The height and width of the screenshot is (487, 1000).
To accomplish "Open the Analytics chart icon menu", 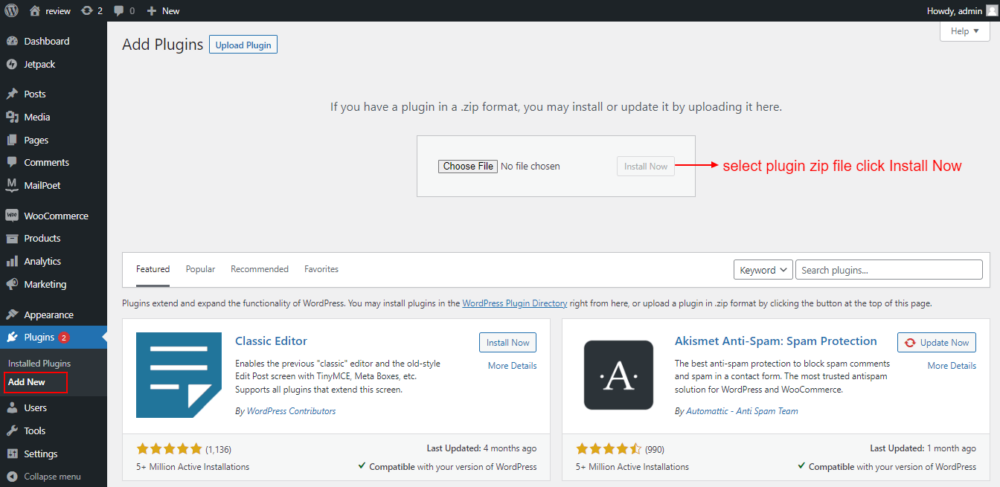I will [x=11, y=261].
